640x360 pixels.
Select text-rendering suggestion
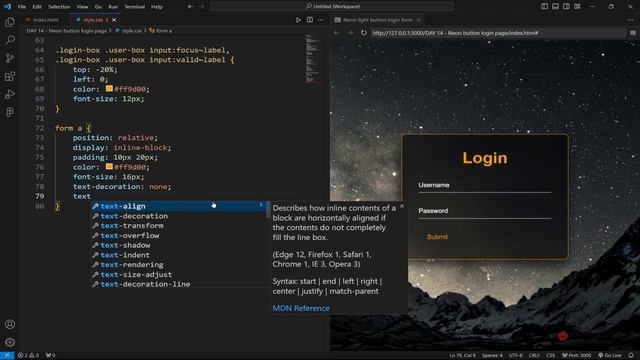click(x=178, y=265)
